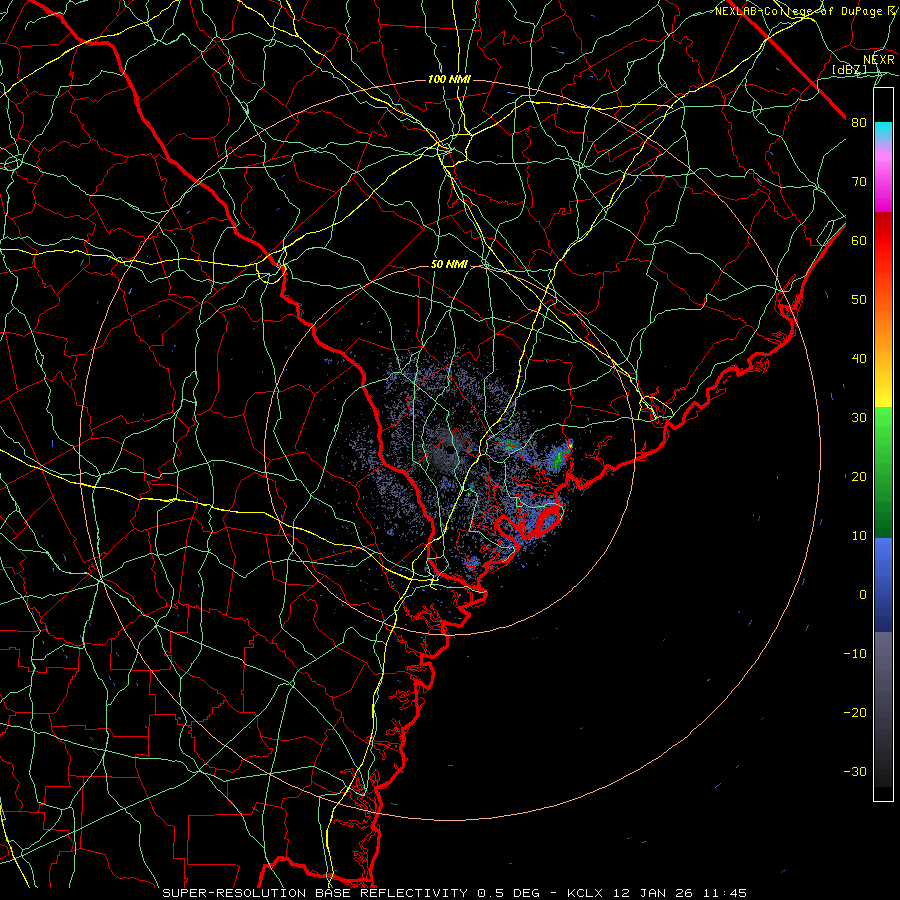The height and width of the screenshot is (900, 900).
Task: Click the 40 value on the color scale
Action: (x=859, y=359)
